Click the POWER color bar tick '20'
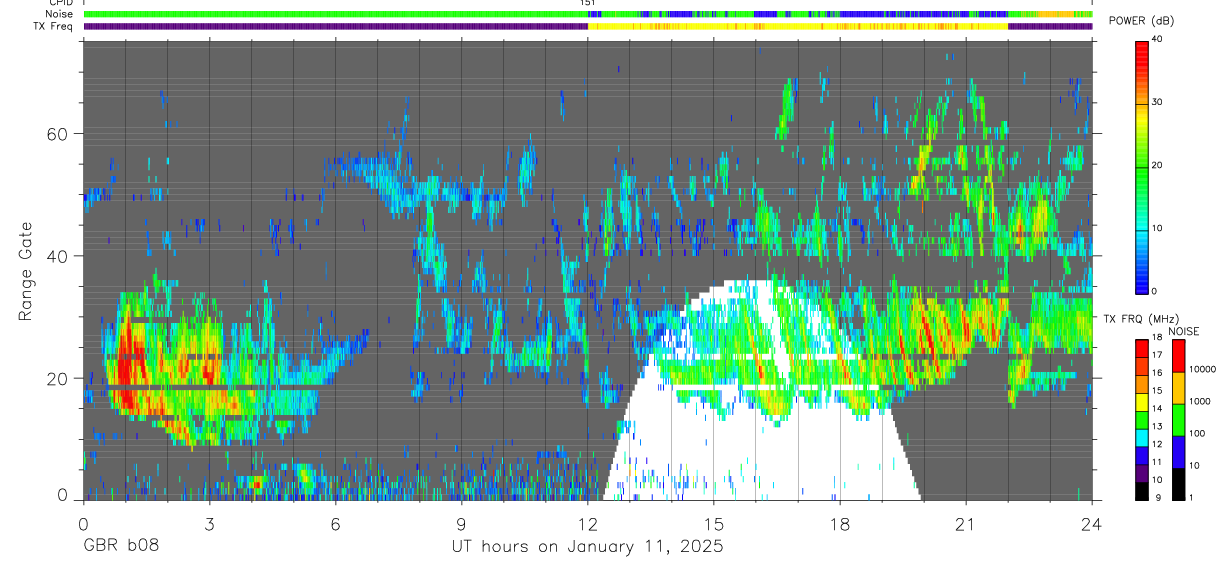Screen dimensions: 1228x567 (1159, 165)
